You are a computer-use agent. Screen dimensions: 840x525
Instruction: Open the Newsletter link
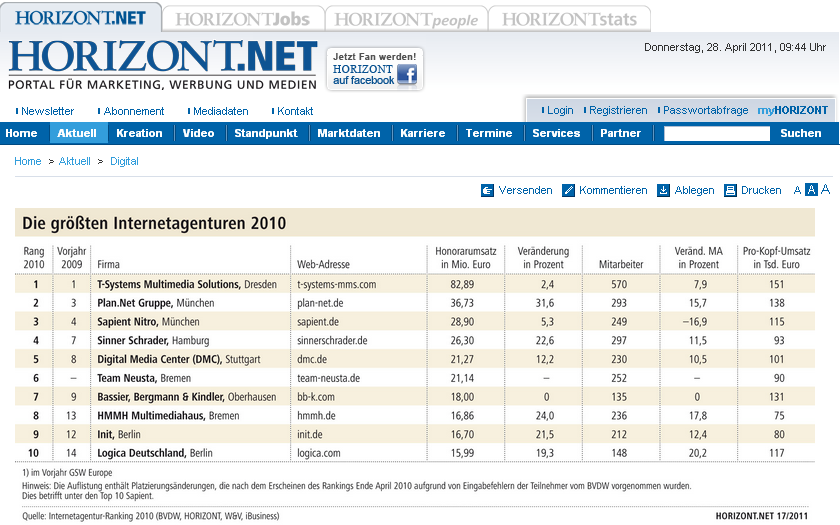point(47,111)
